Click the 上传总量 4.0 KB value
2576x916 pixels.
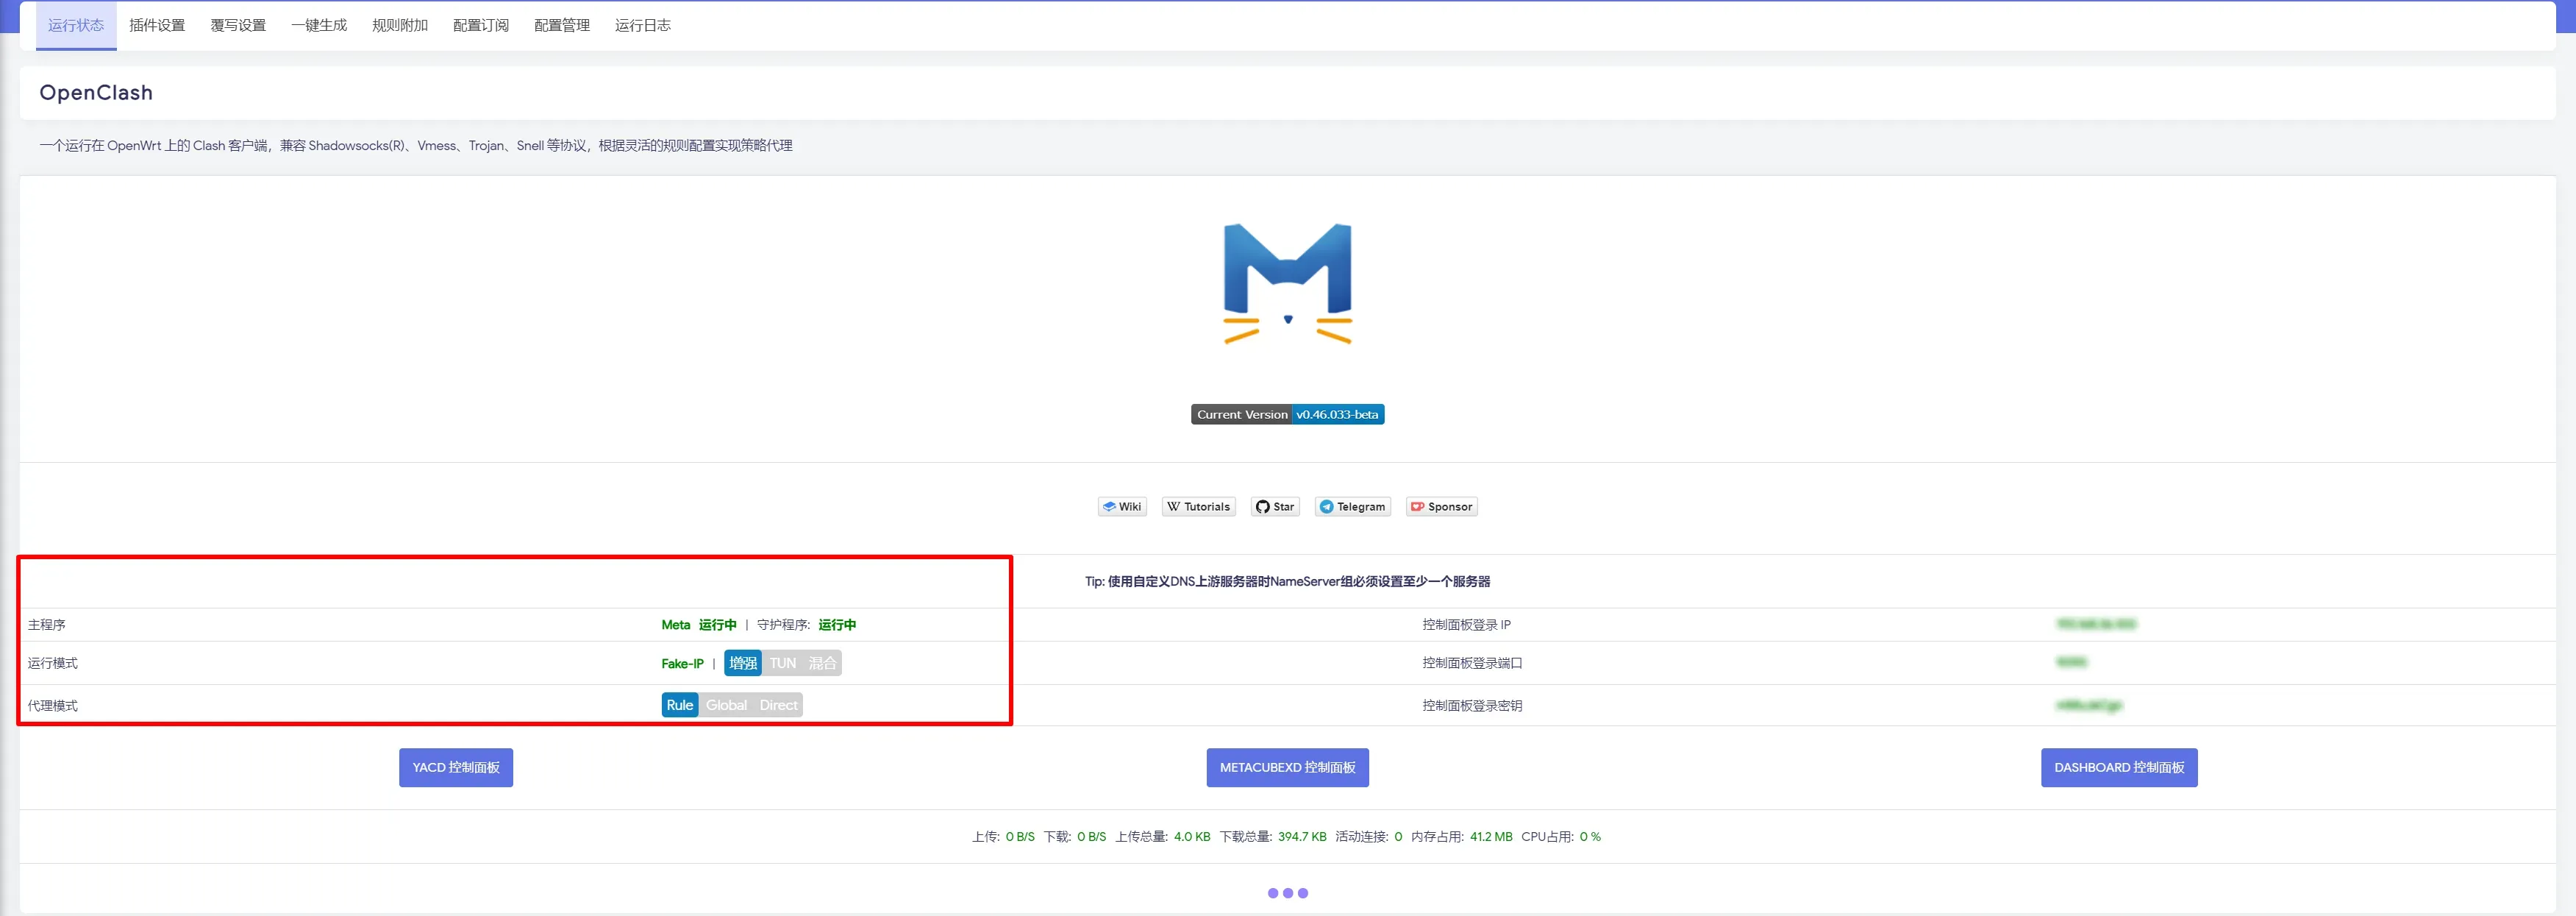1192,837
